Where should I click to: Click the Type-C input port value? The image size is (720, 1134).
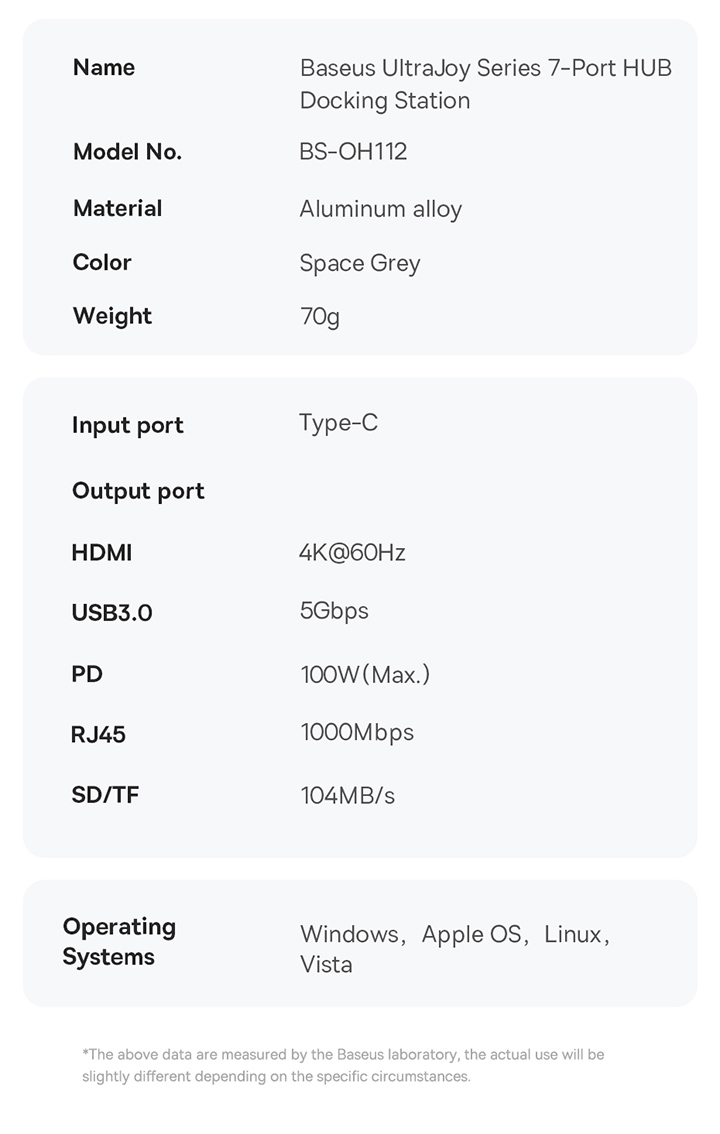coord(338,423)
